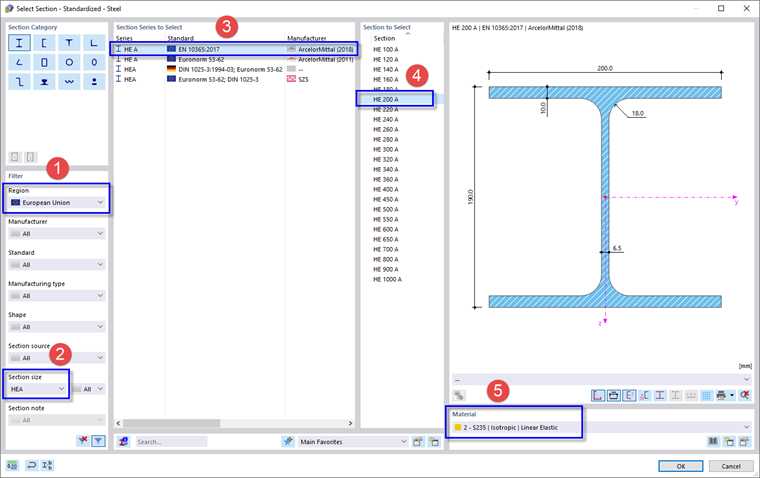The height and width of the screenshot is (478, 760).
Task: Open second Section size dropdown showing All
Action: point(88,389)
